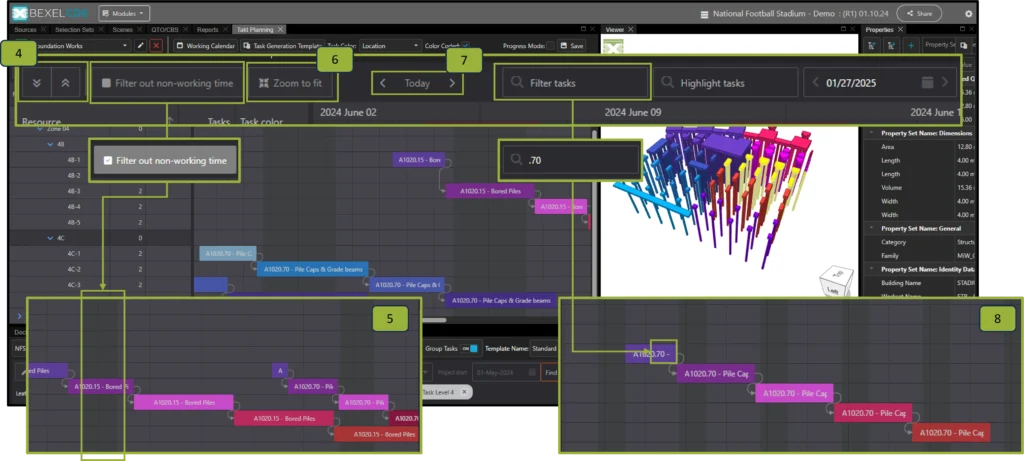Image resolution: width=1024 pixels, height=461 pixels.
Task: Click the light blue A1020.70 - Pile C task bar
Action: coord(228,253)
